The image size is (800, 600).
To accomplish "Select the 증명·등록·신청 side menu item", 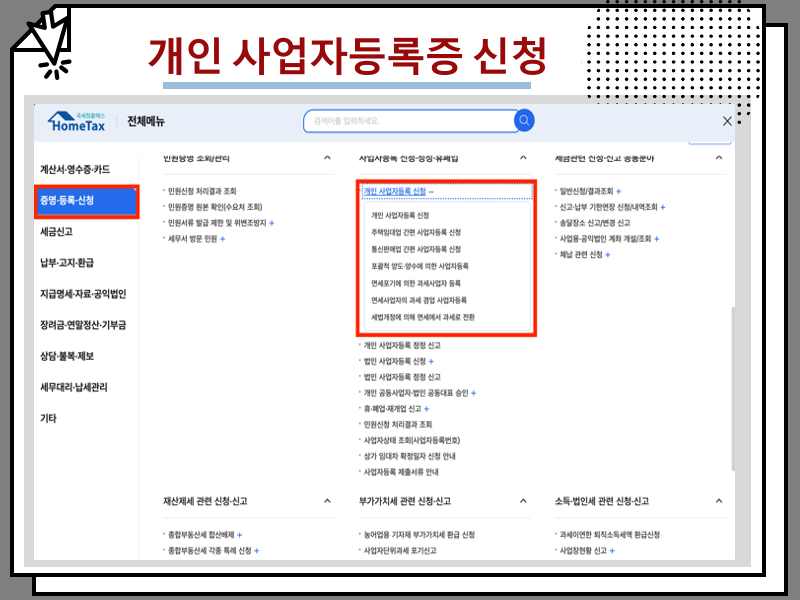I will tap(86, 201).
